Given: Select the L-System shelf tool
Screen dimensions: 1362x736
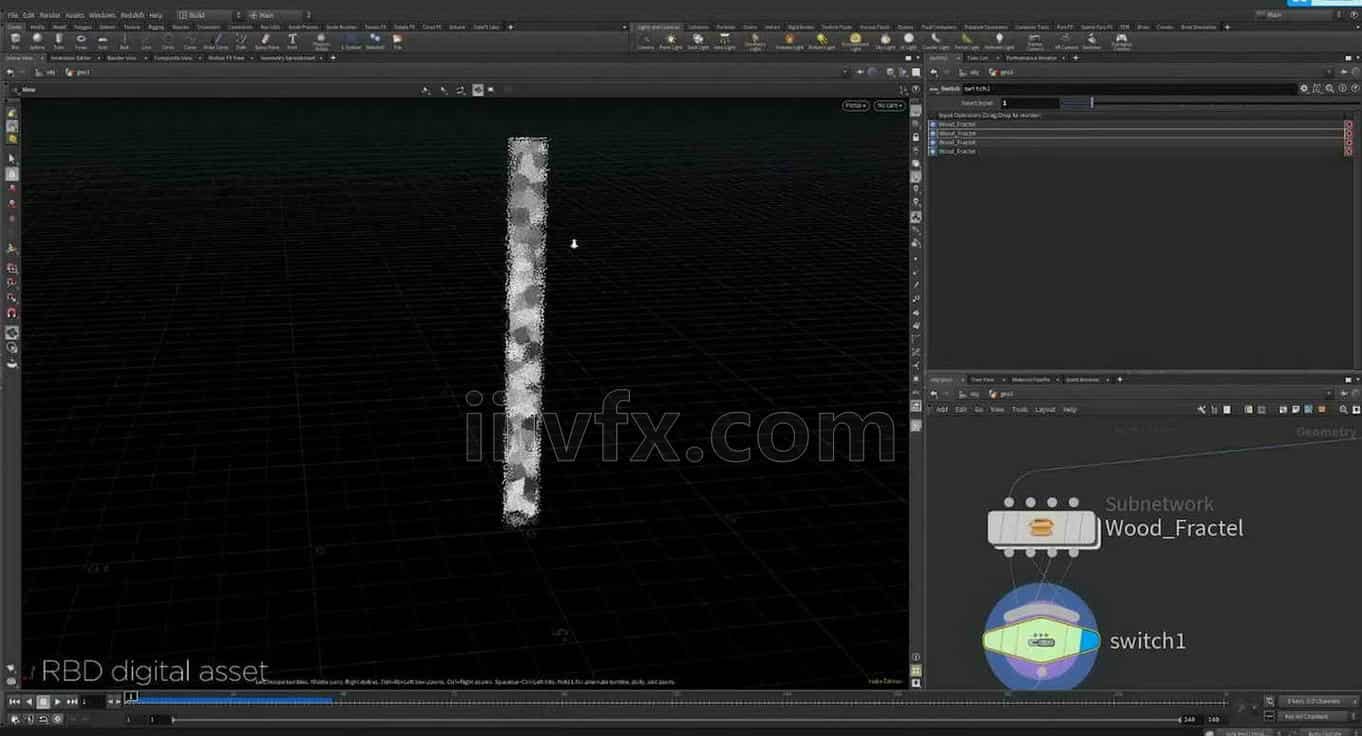Looking at the screenshot, I should point(351,40).
